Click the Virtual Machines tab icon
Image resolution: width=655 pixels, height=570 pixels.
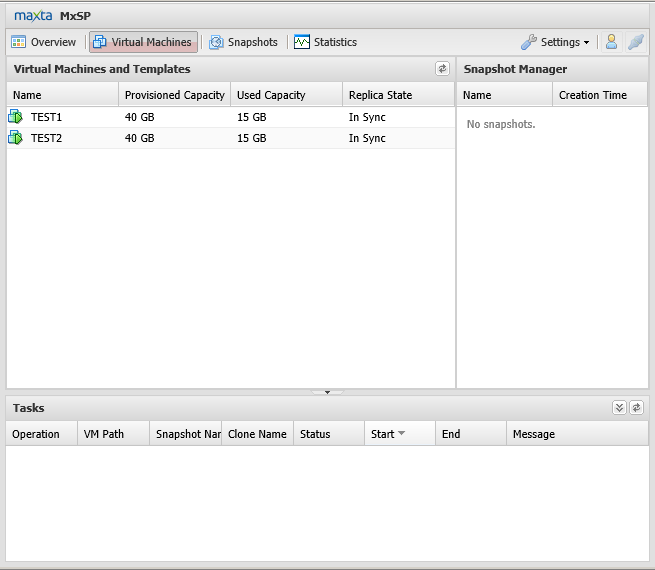[99, 42]
